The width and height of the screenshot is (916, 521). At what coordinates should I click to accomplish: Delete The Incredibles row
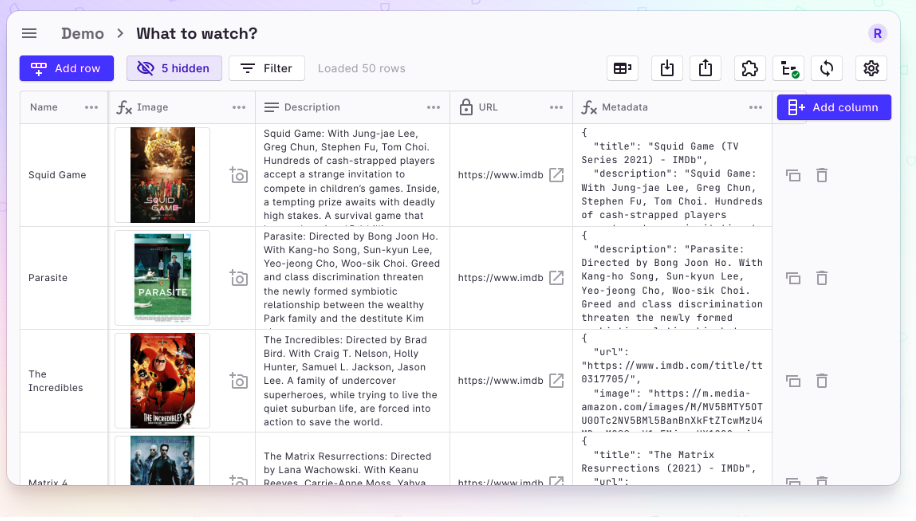822,381
